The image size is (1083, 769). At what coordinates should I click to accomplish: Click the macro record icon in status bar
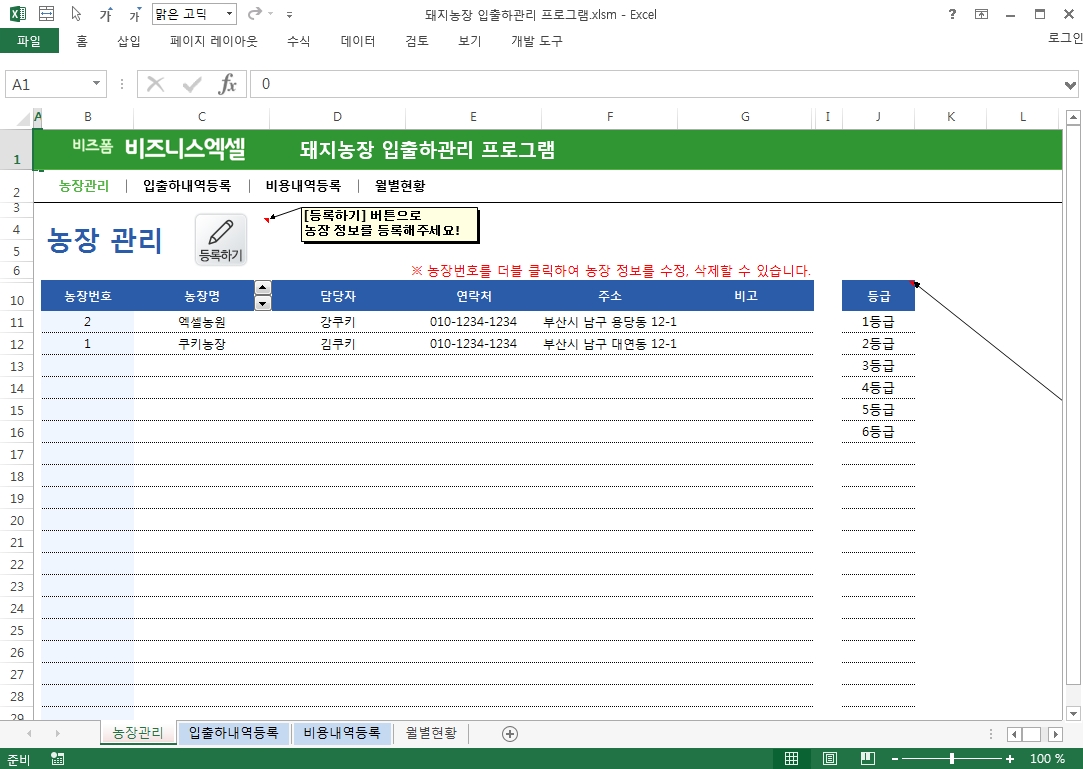[x=57, y=759]
